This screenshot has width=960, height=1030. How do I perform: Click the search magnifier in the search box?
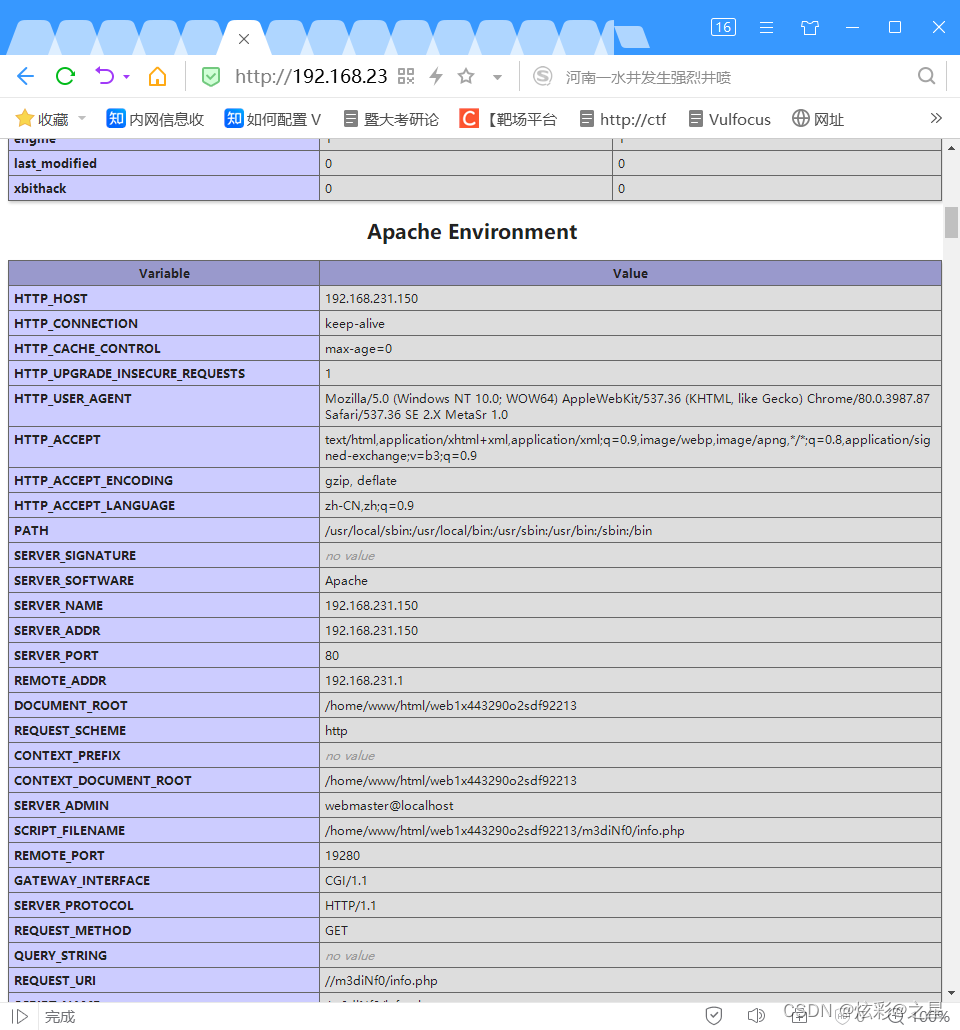coord(926,76)
